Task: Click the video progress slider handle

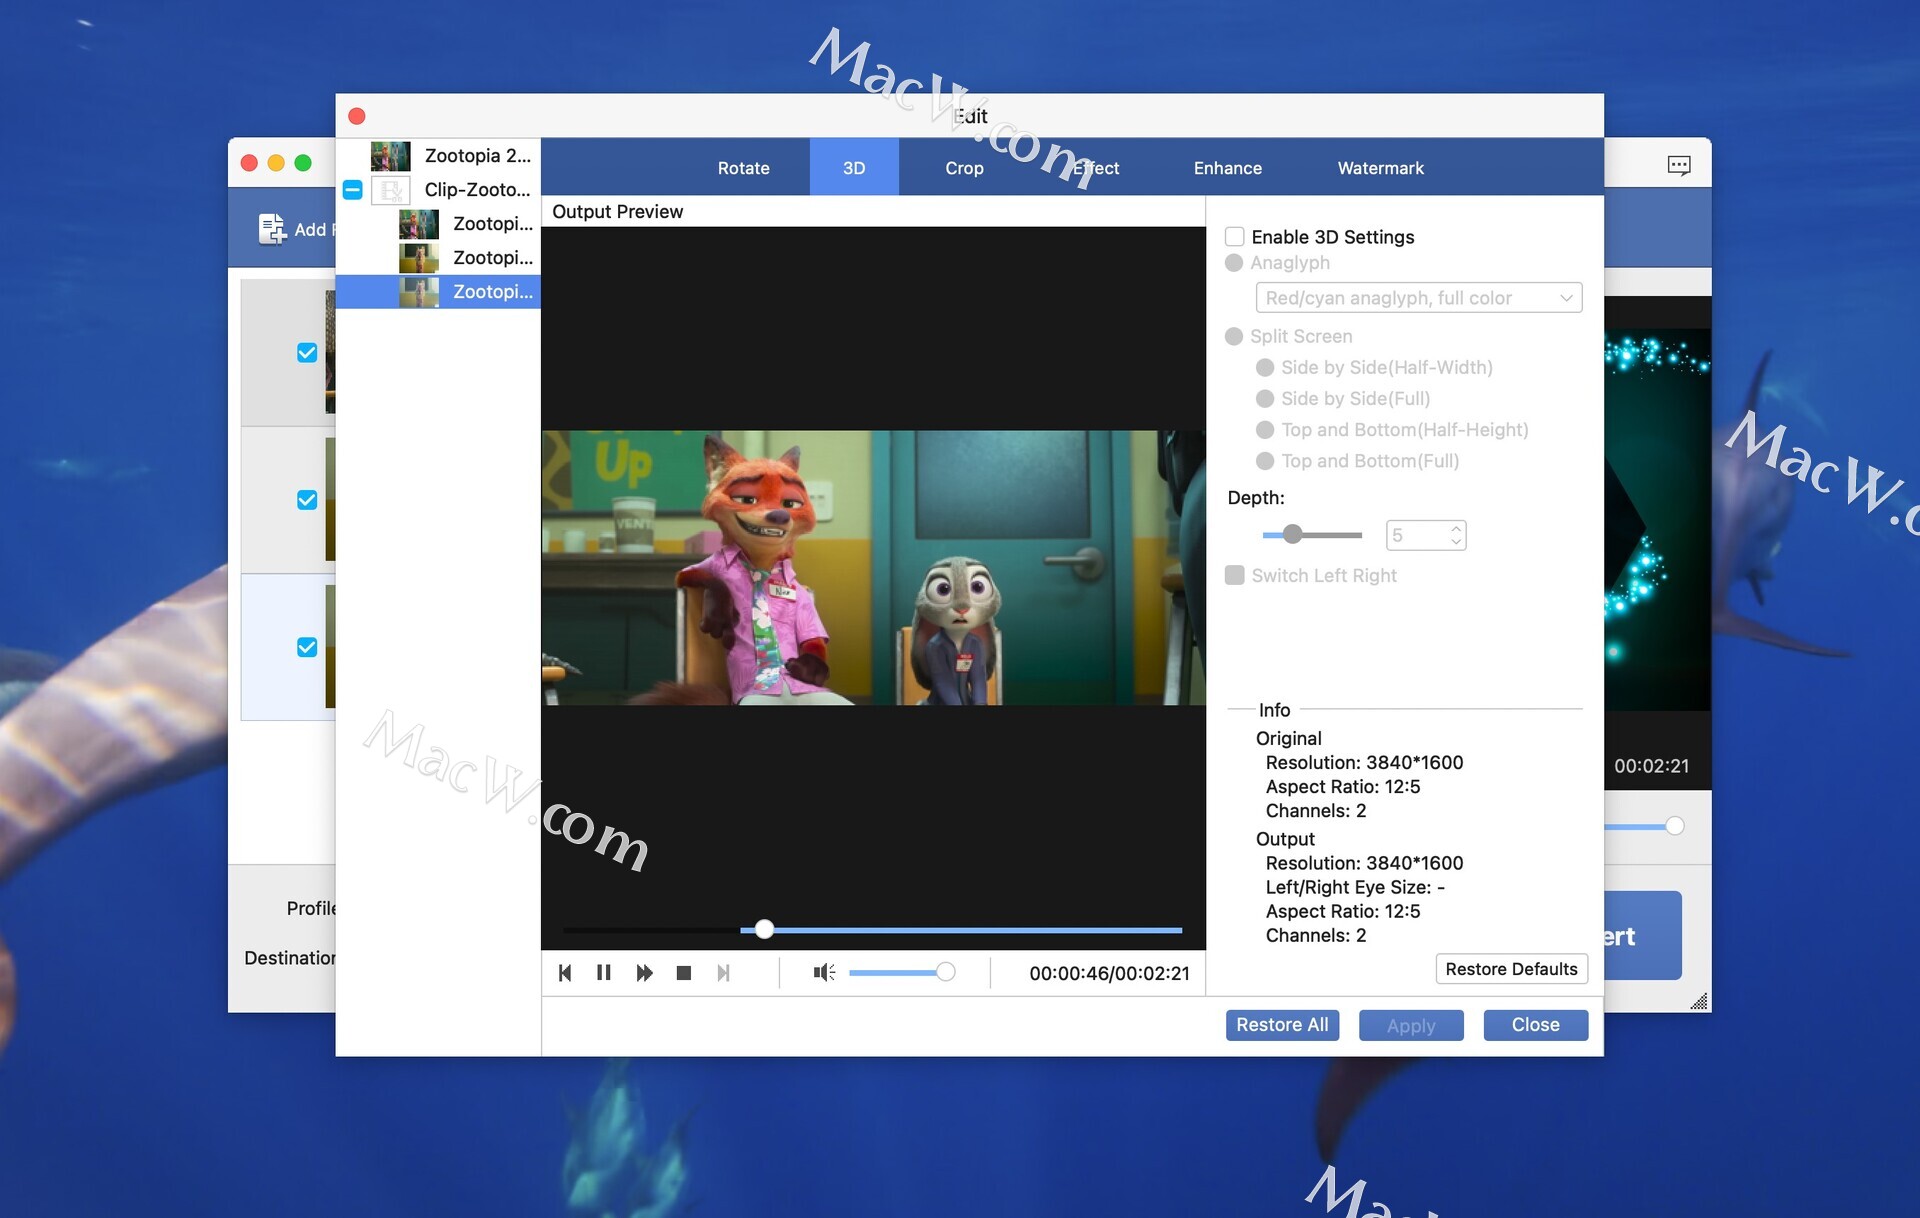Action: tap(764, 930)
